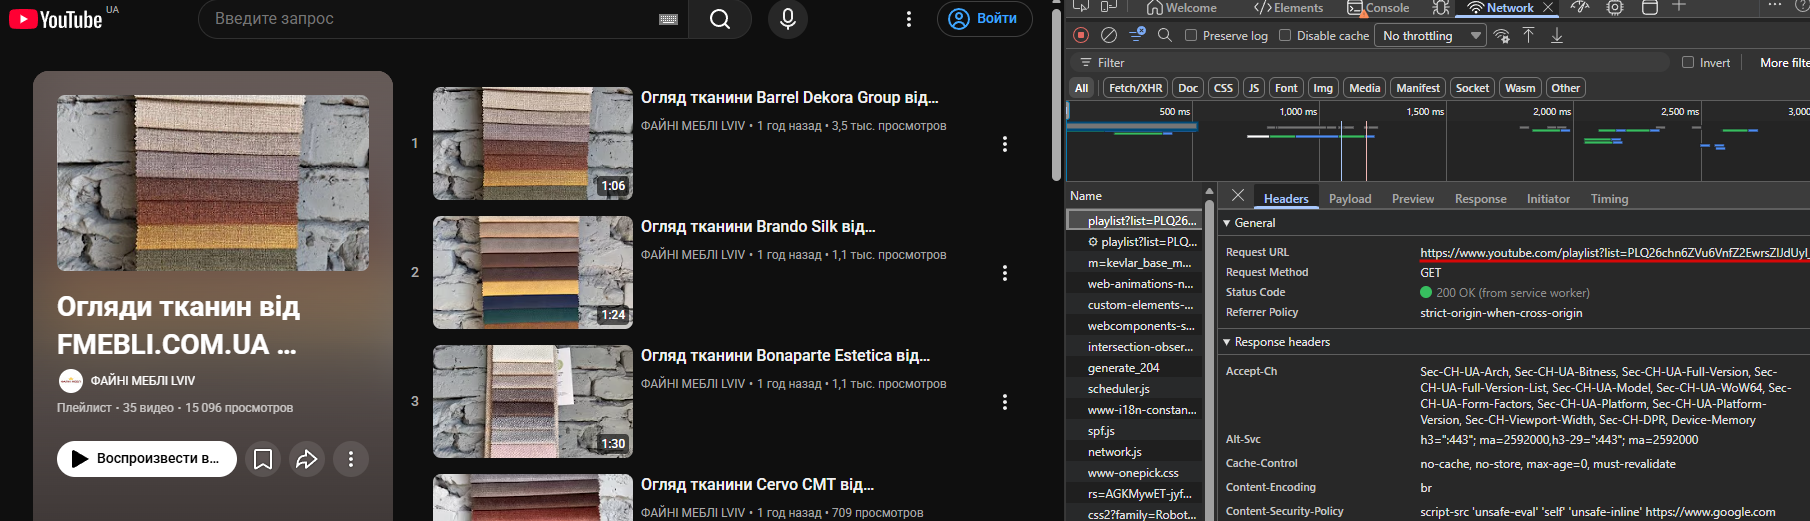
Task: Share the playlist with arrow icon
Action: (x=307, y=459)
